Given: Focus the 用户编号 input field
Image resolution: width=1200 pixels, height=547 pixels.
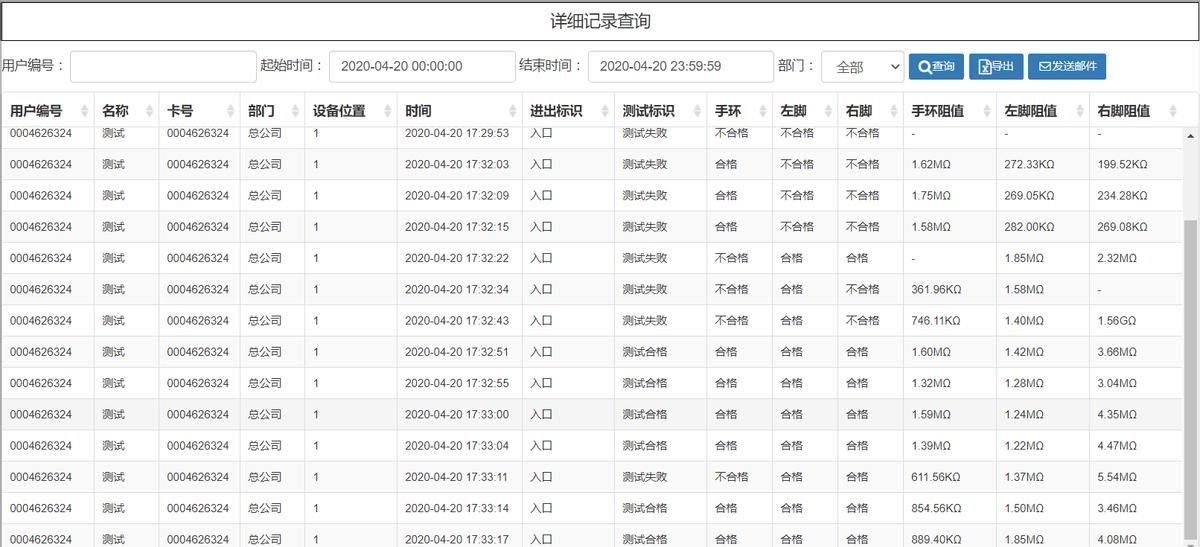Looking at the screenshot, I should pos(163,66).
